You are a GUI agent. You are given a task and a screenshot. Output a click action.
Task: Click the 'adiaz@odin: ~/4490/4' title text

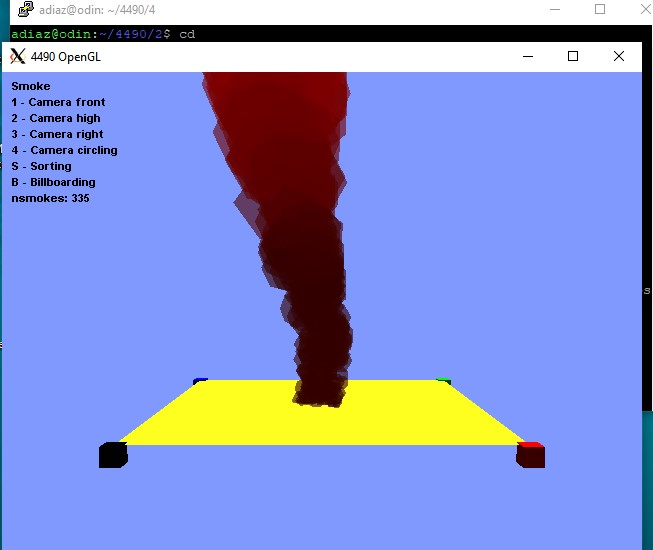pyautogui.click(x=97, y=10)
